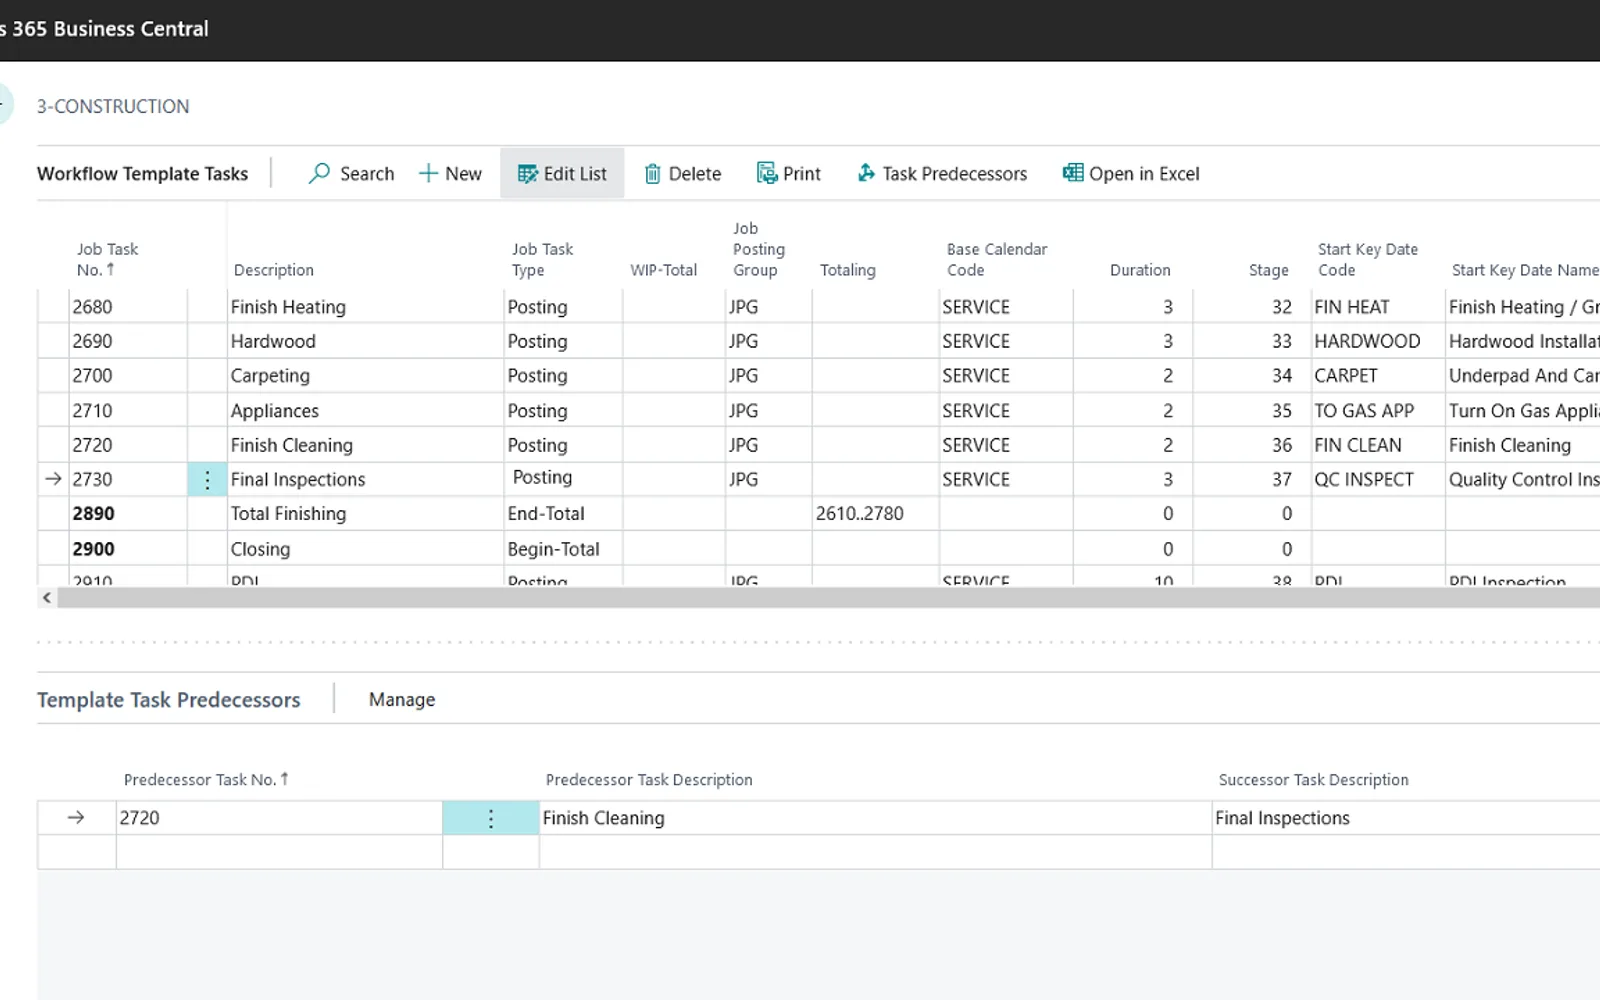Click the Open in Excel label
Viewport: 1600px width, 1000px height.
[1144, 174]
